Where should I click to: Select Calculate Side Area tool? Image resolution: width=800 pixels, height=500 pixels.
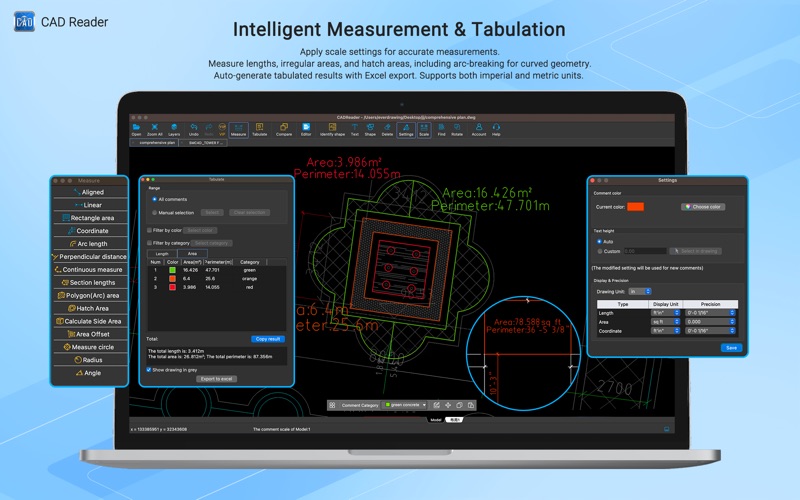(x=89, y=321)
